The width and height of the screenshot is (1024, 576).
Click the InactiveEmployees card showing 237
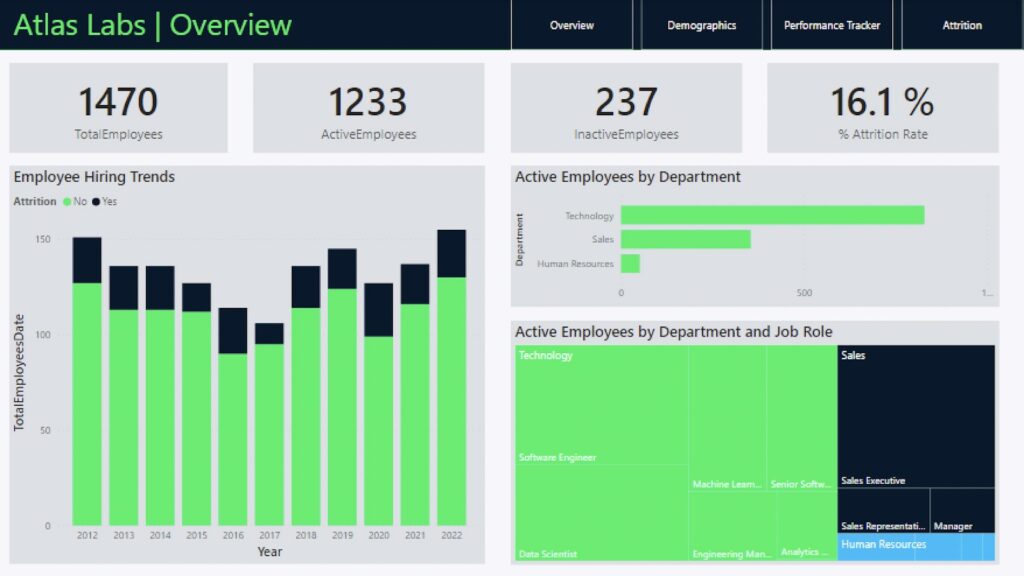(625, 106)
